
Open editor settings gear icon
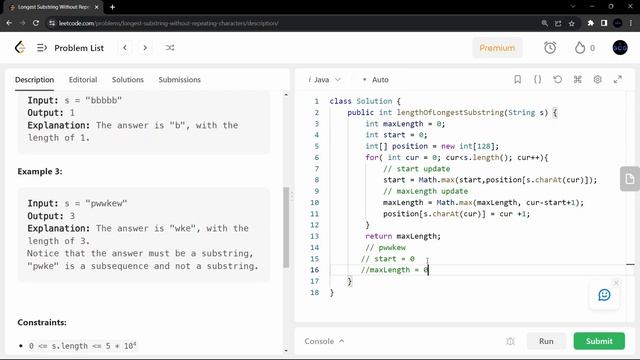pos(598,80)
